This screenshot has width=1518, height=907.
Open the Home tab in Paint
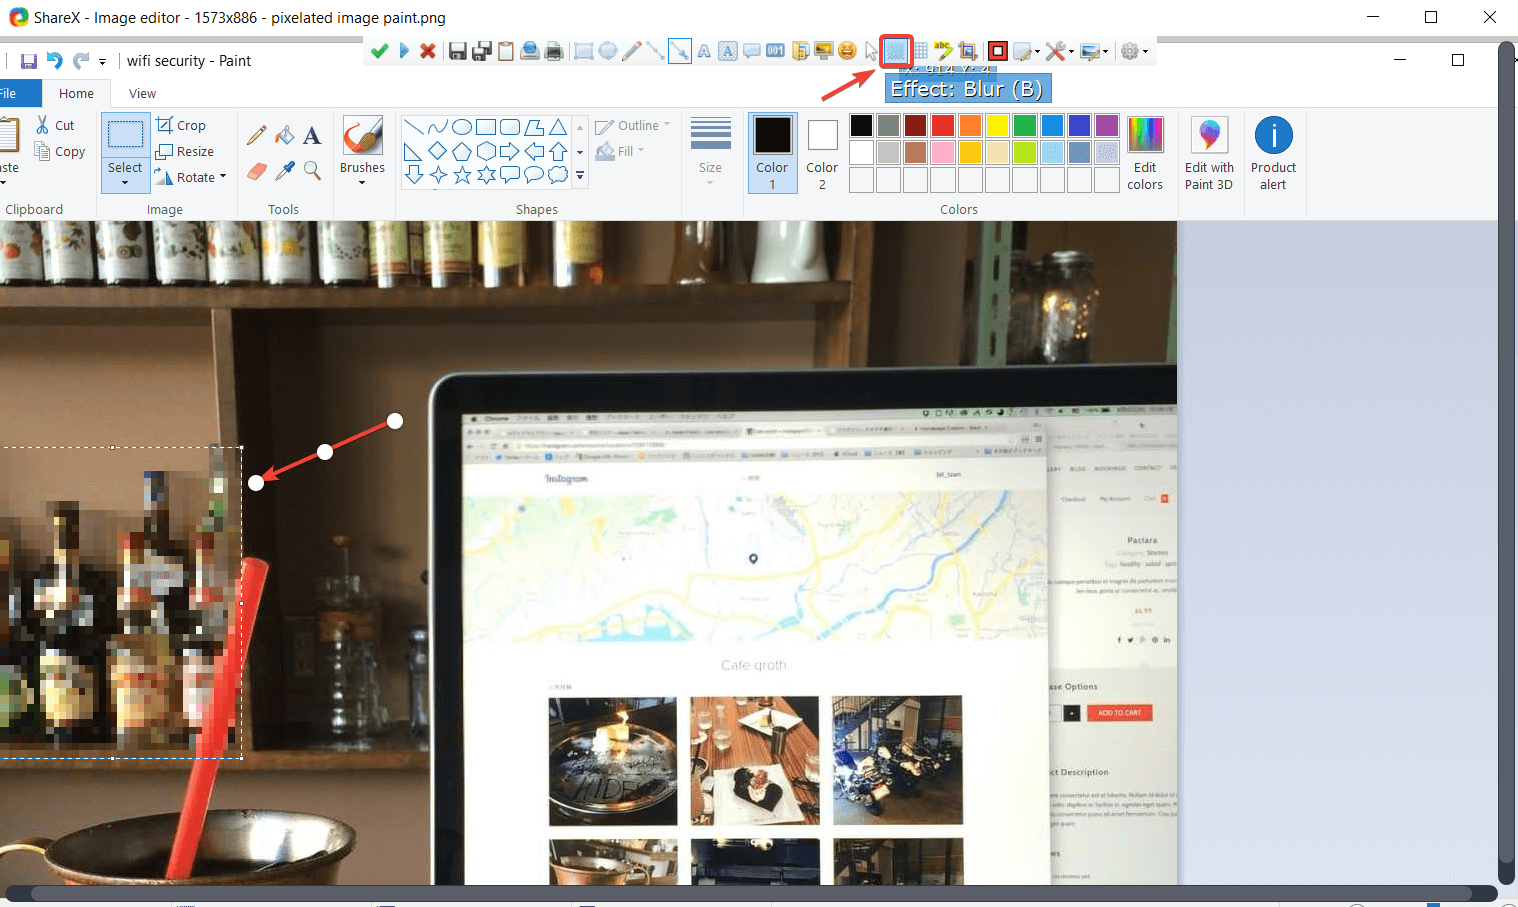(x=76, y=93)
